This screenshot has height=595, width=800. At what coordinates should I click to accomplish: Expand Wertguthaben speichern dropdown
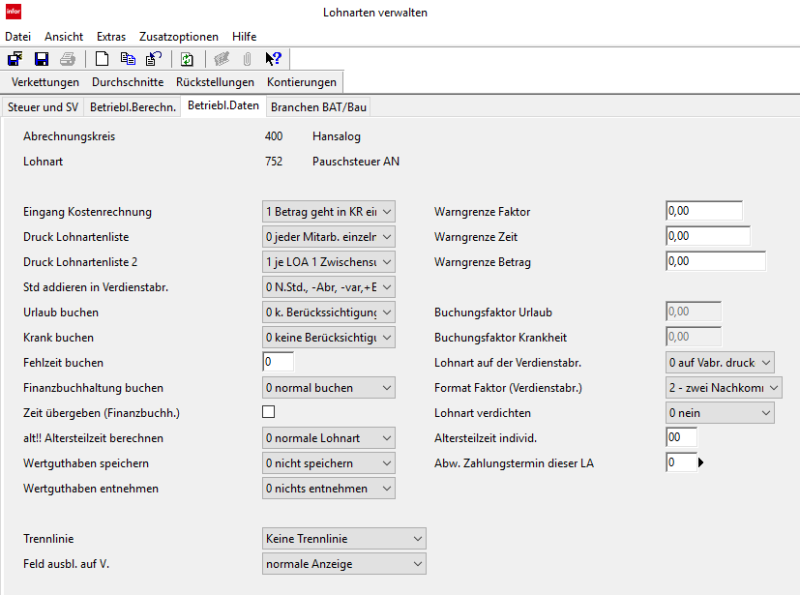329,463
